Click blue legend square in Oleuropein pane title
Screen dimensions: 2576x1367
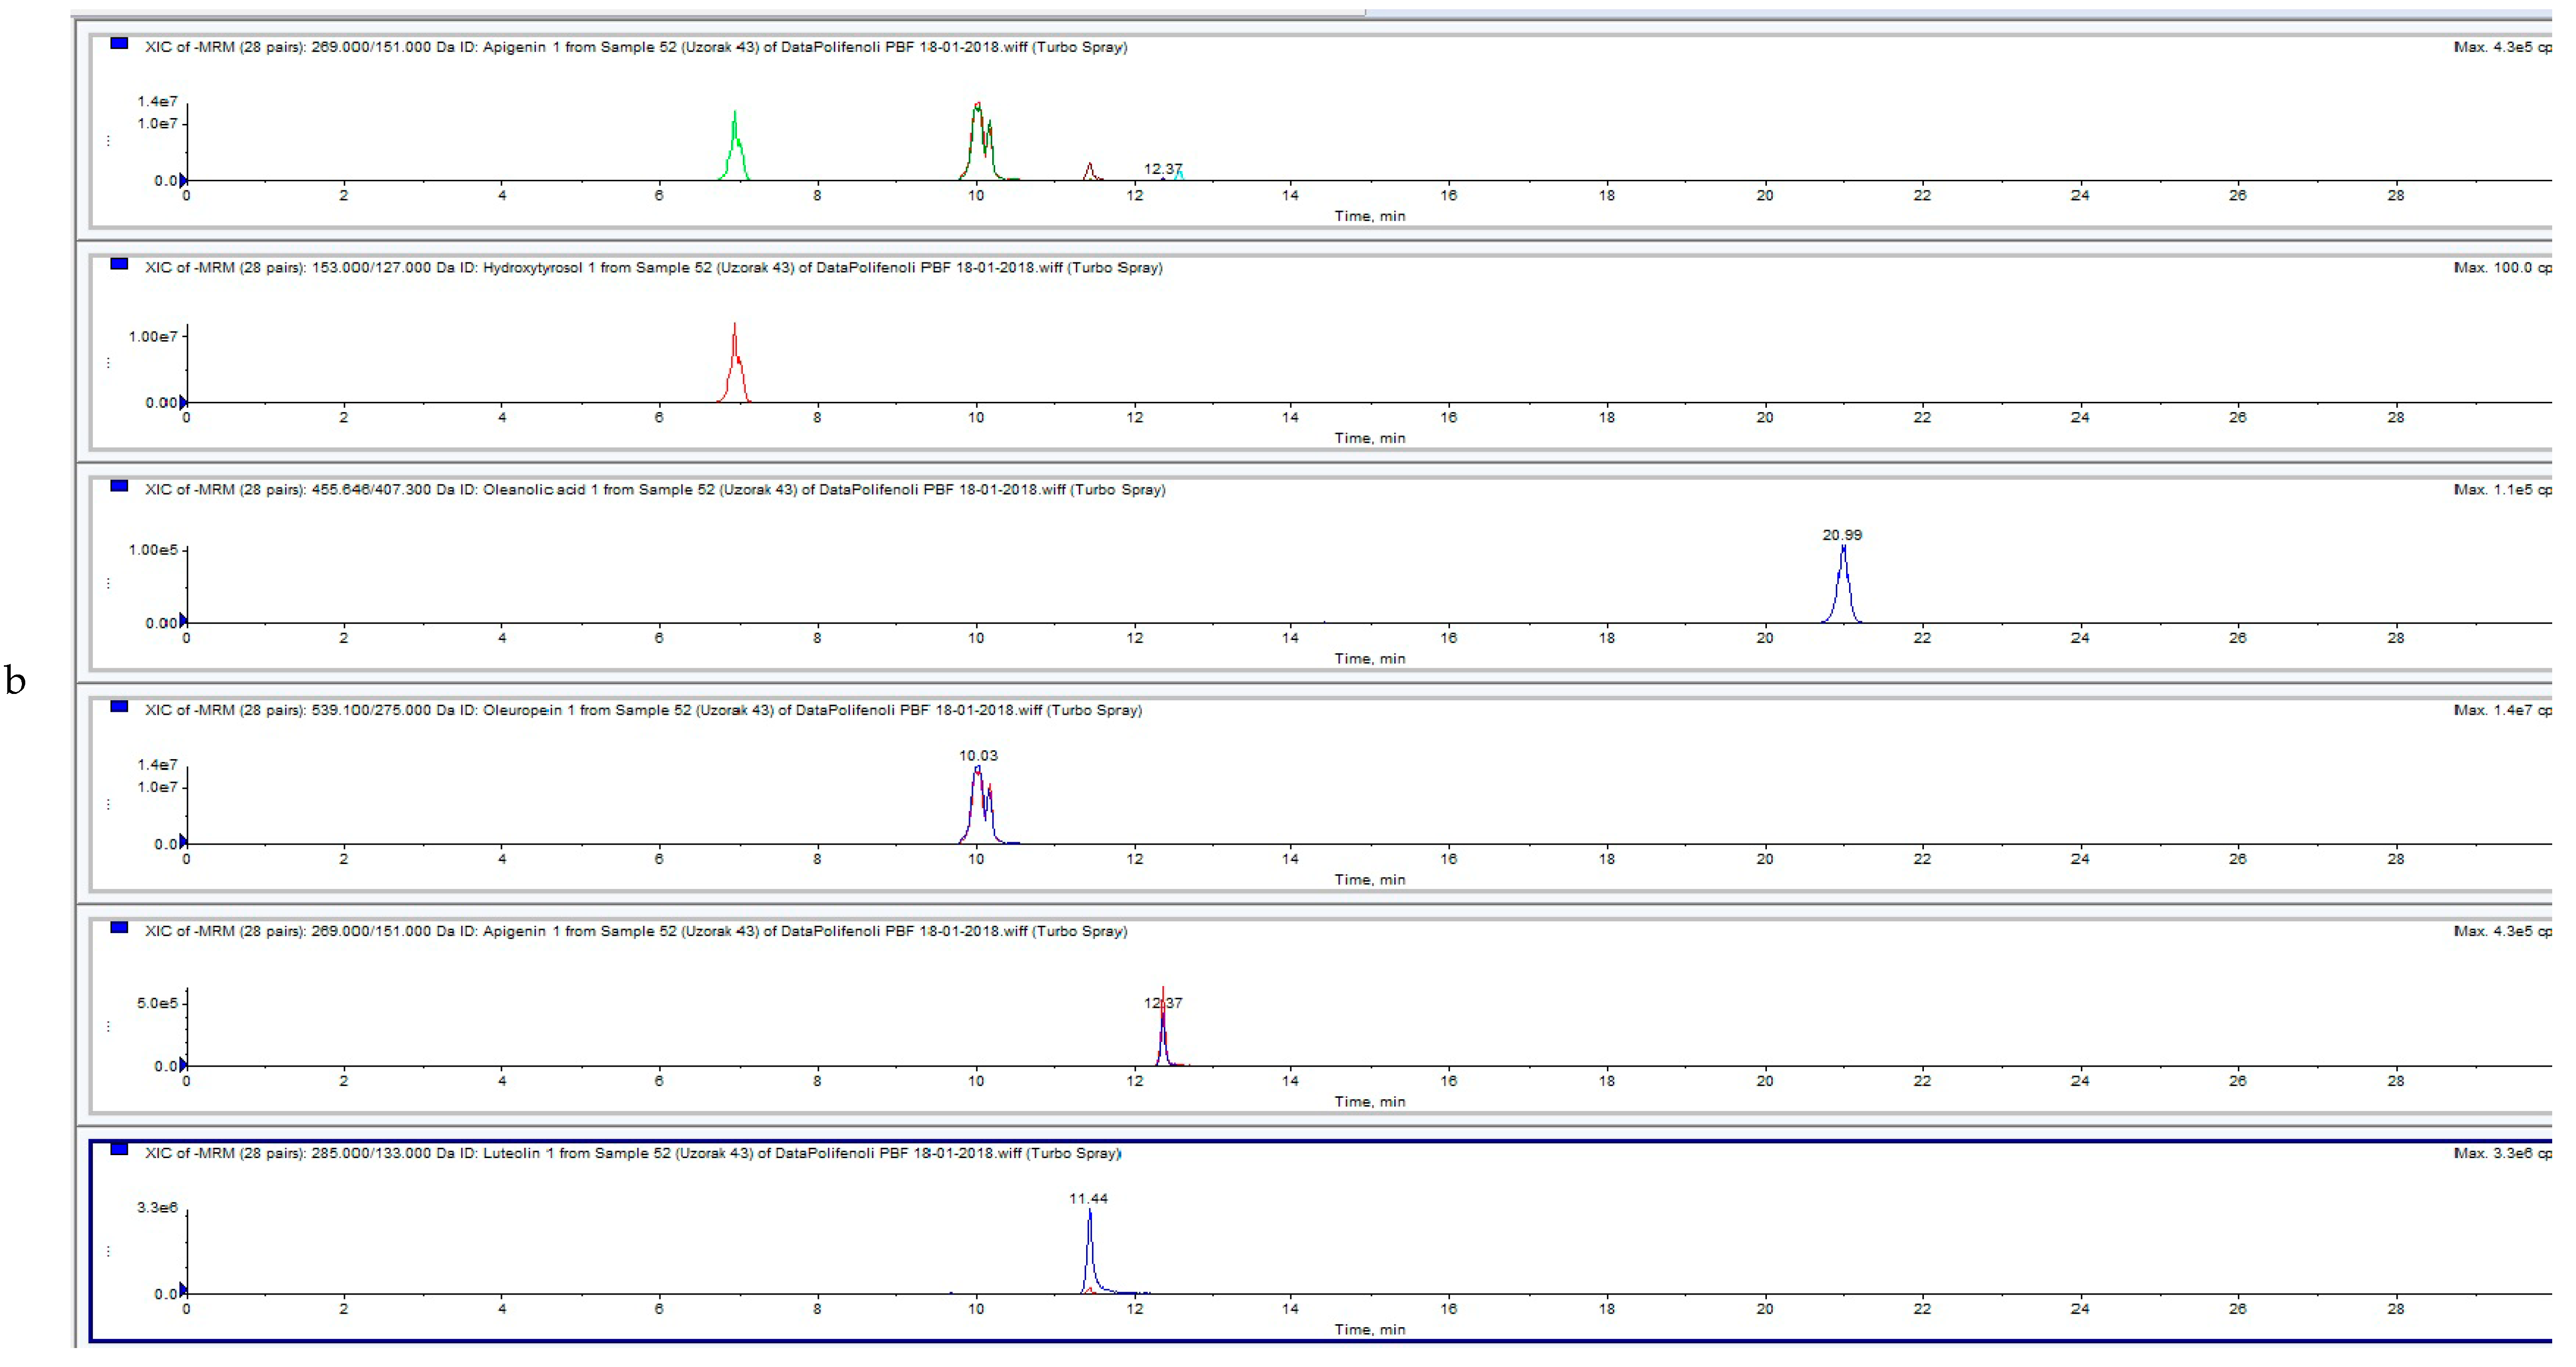pyautogui.click(x=119, y=706)
